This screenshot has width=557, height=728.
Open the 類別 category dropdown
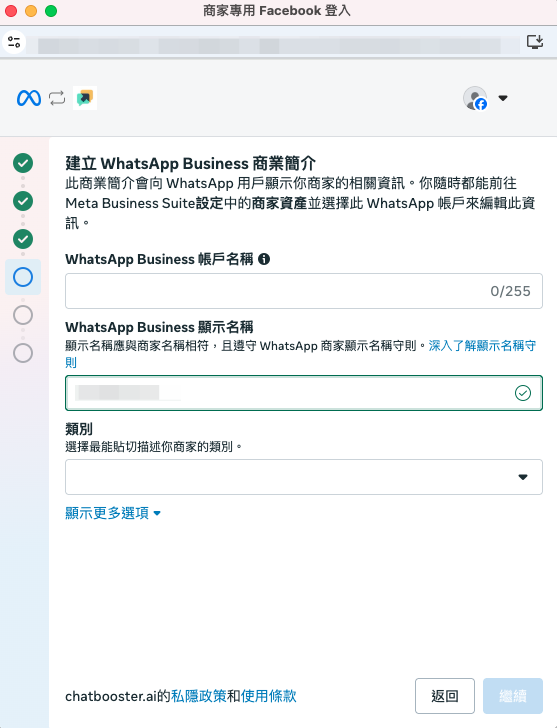[304, 477]
